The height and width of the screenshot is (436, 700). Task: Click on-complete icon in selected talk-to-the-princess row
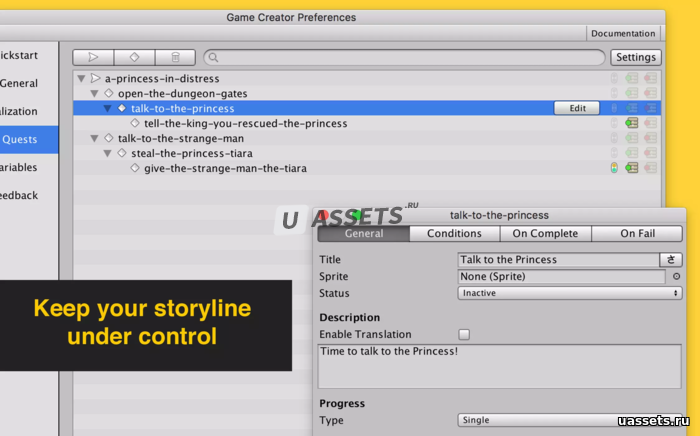tap(632, 108)
